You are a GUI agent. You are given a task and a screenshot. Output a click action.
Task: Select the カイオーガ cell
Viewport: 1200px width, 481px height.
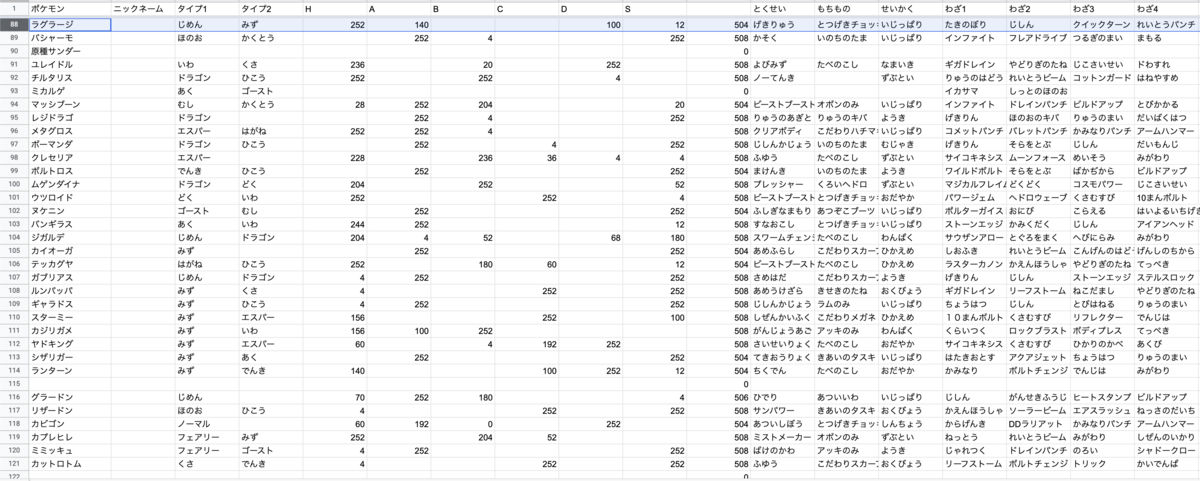69,253
